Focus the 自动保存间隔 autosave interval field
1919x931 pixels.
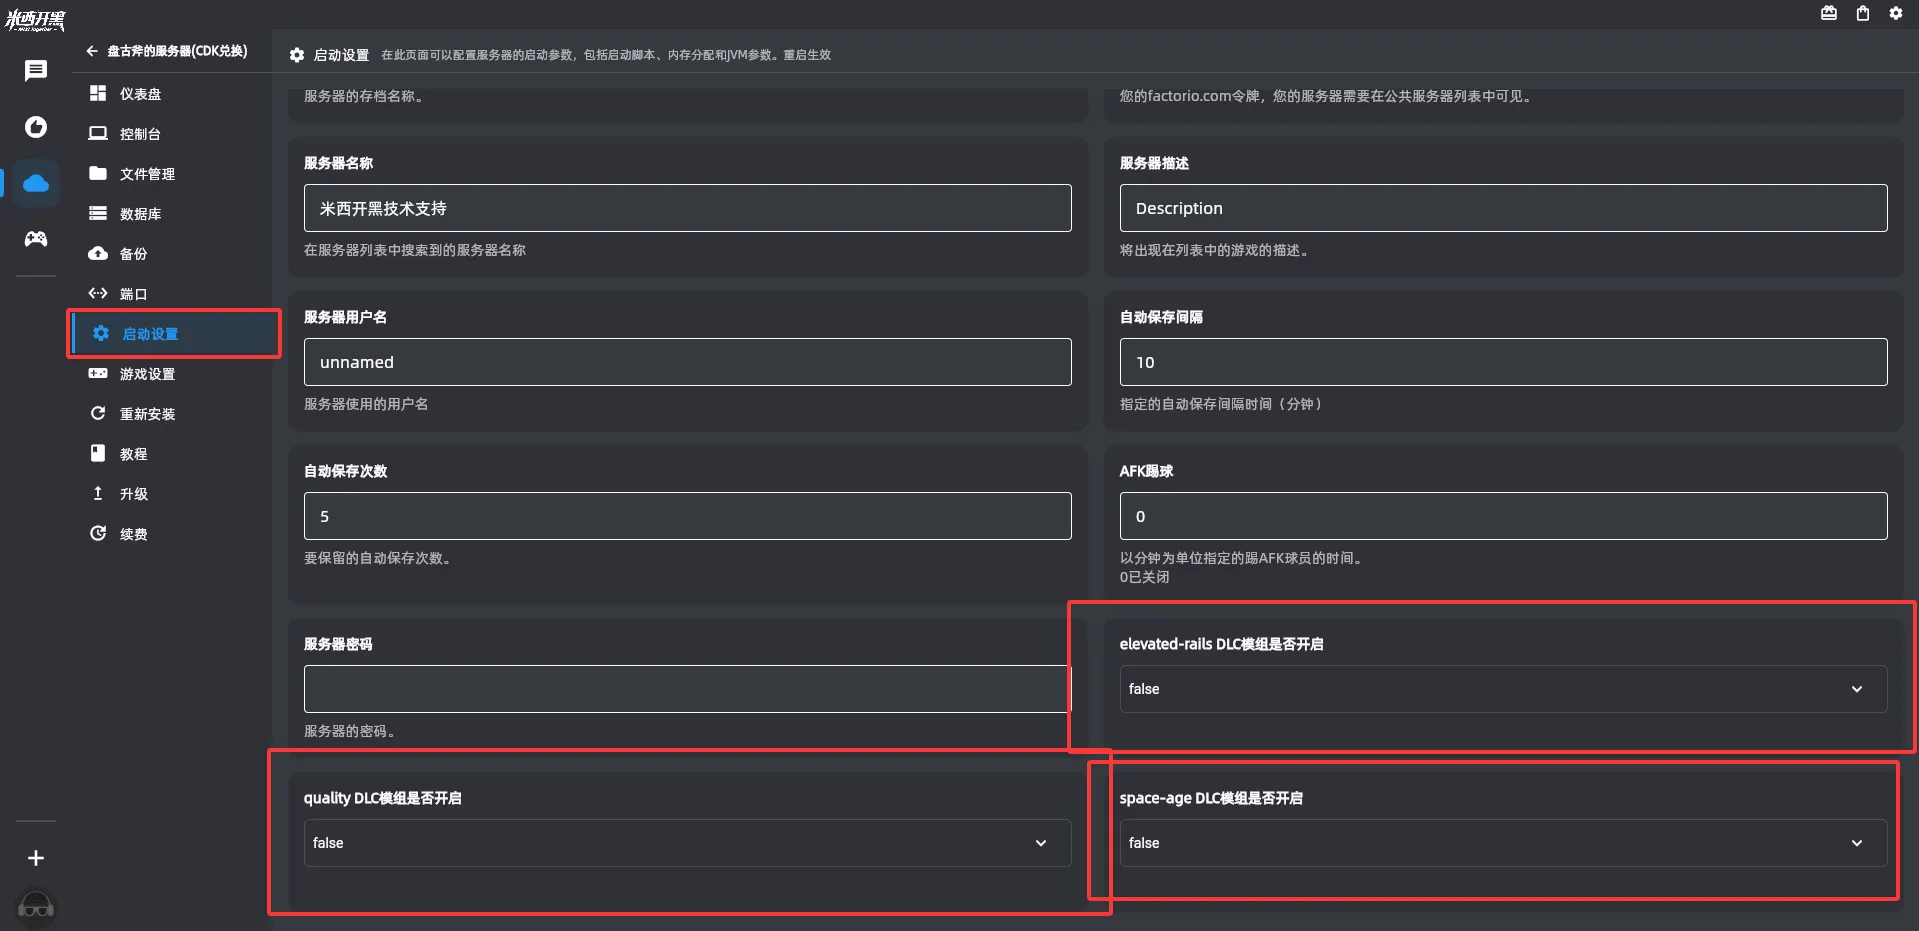click(x=1502, y=362)
